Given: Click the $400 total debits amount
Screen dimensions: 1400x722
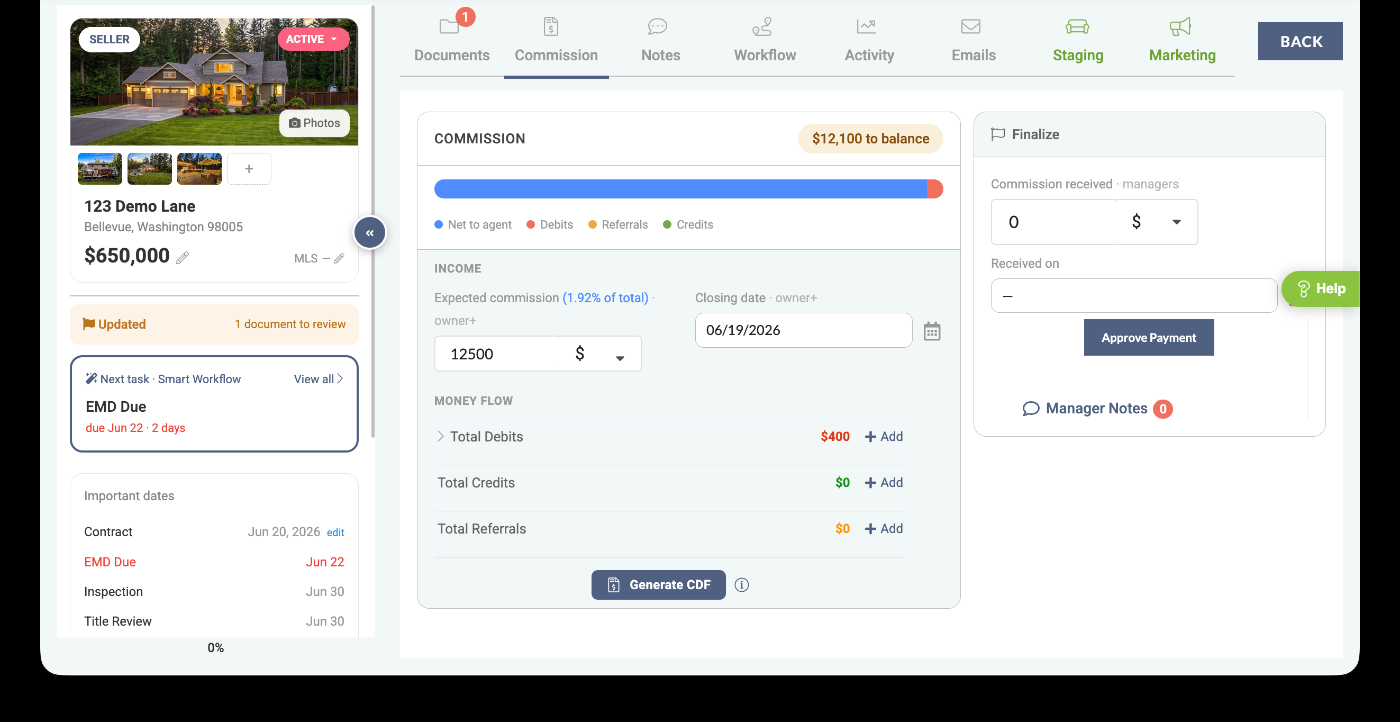Looking at the screenshot, I should click(835, 437).
